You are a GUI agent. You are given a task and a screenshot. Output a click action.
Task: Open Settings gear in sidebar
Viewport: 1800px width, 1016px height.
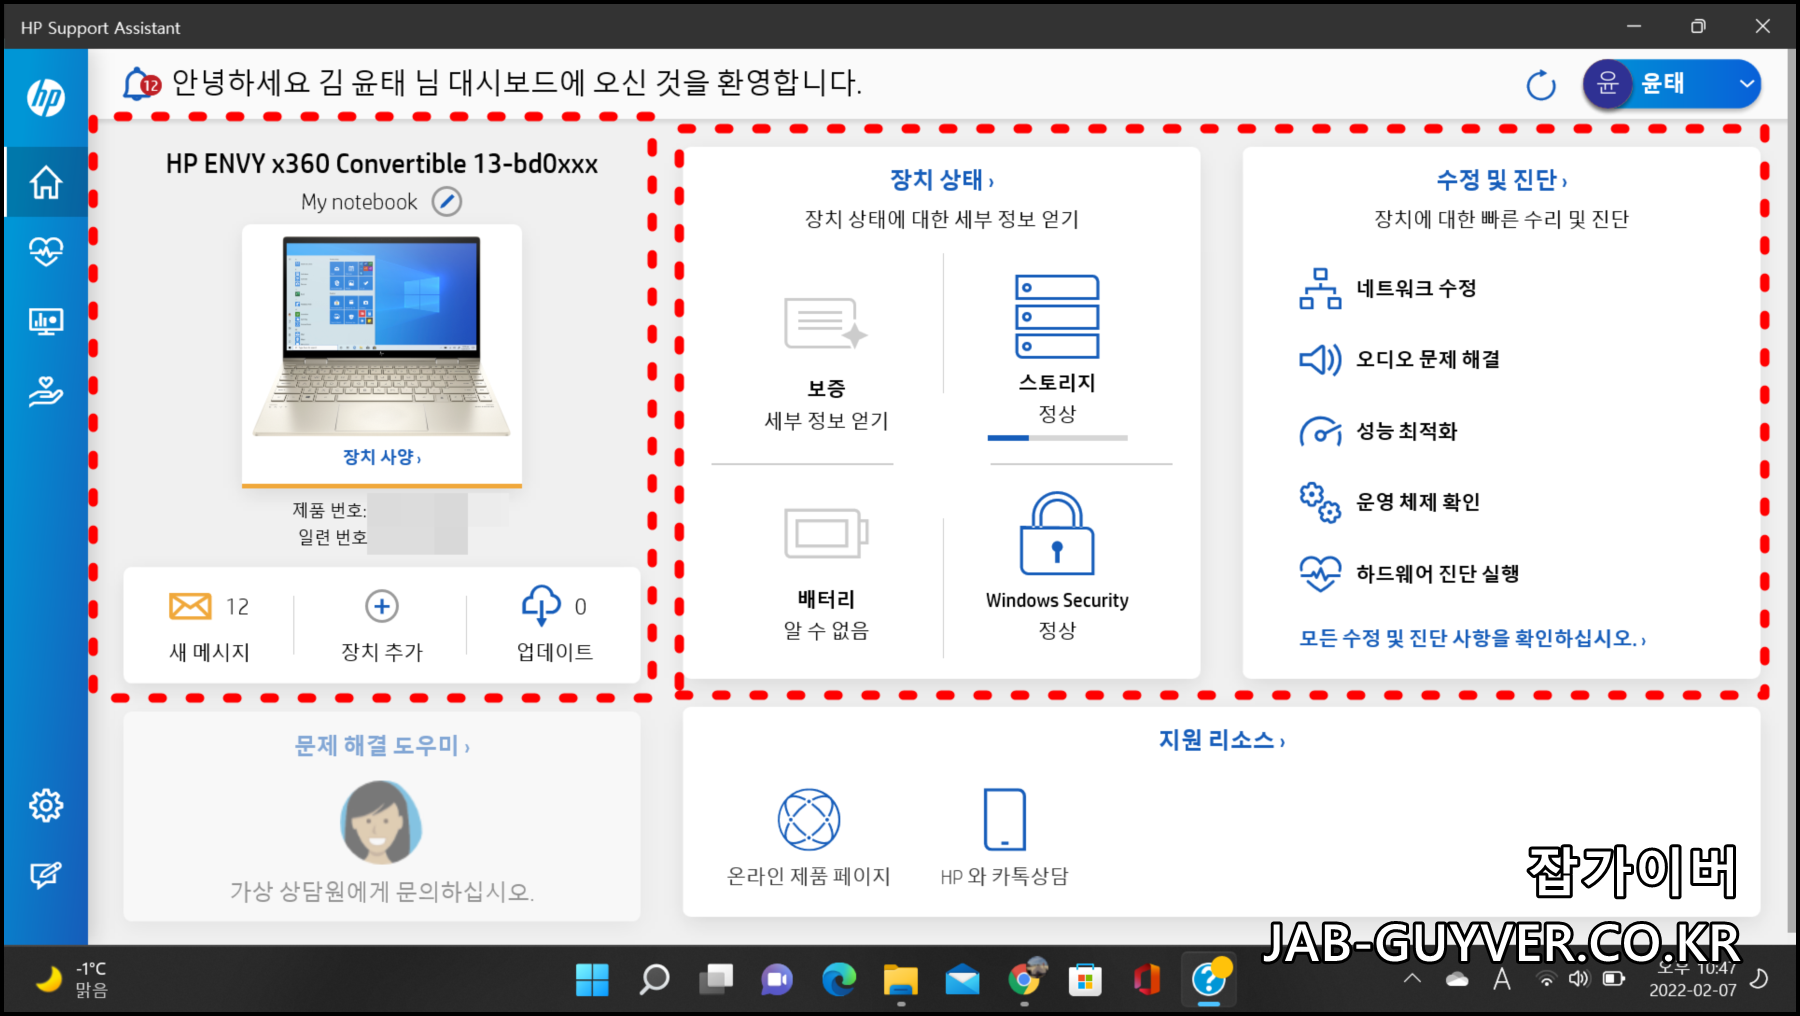[x=46, y=805]
